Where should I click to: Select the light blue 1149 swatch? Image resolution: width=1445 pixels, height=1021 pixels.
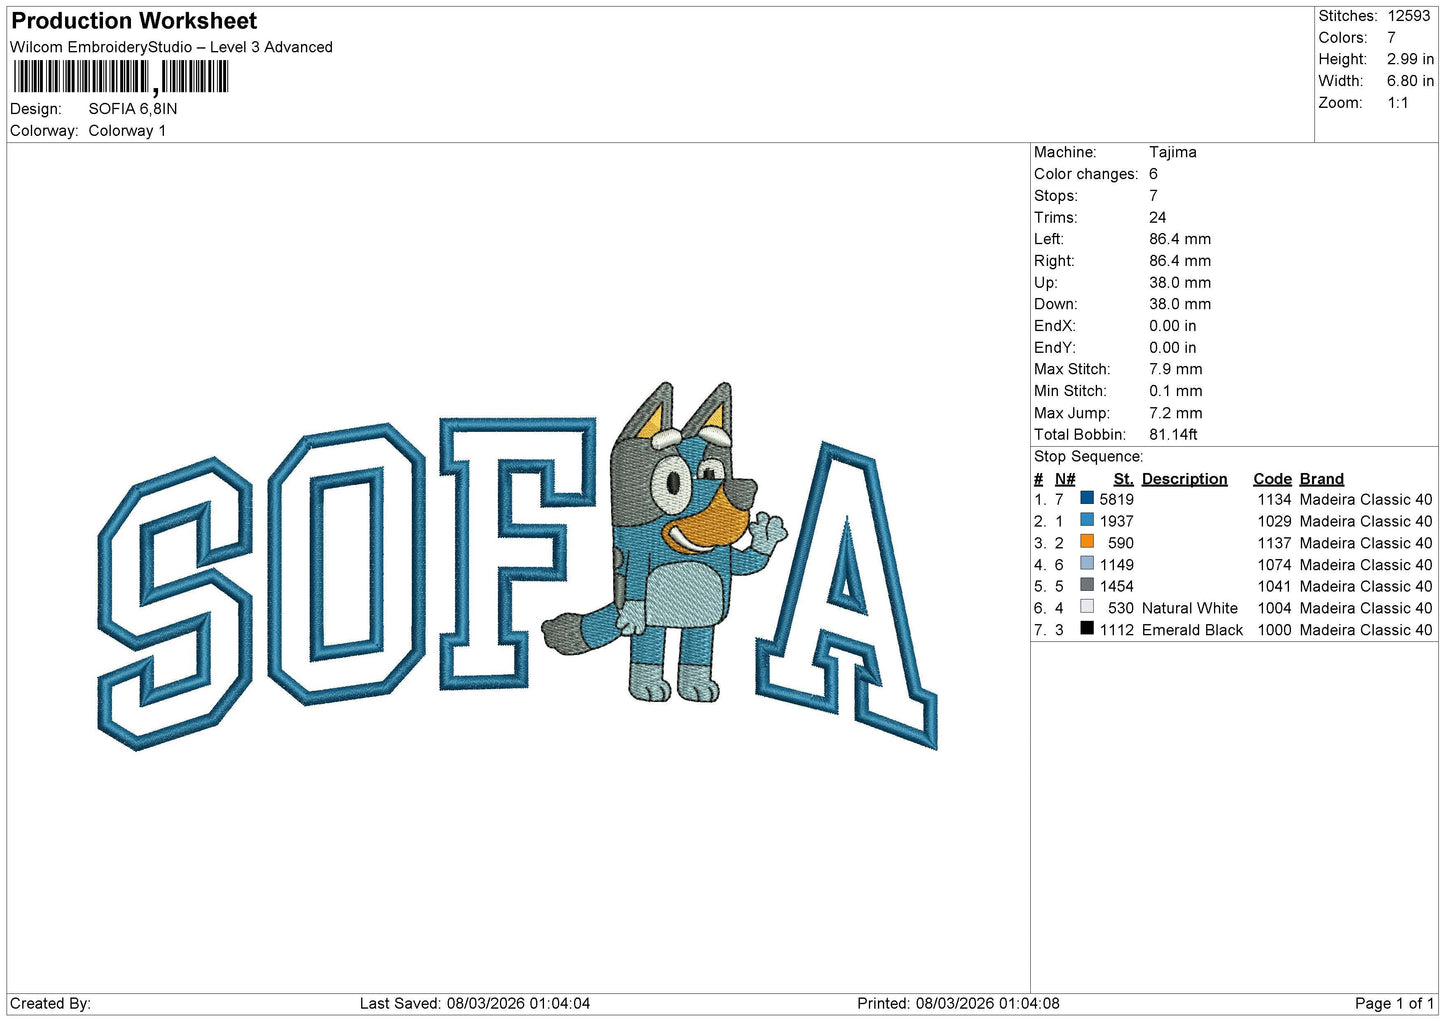click(x=1087, y=564)
